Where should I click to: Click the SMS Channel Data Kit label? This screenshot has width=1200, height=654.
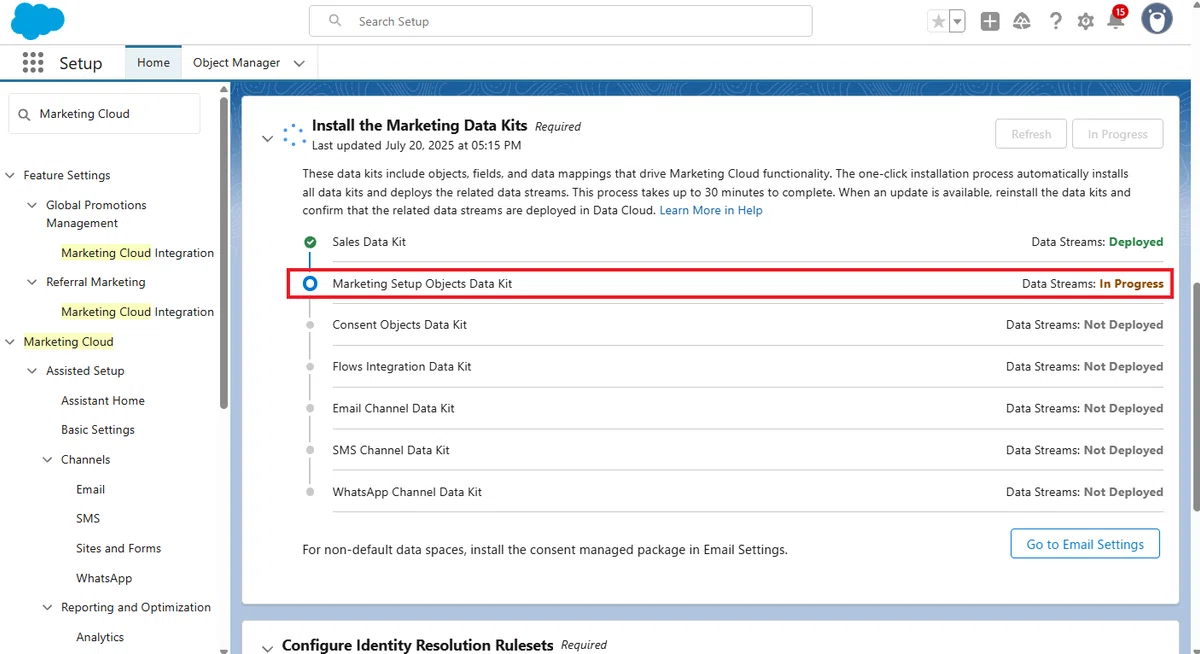tap(391, 451)
